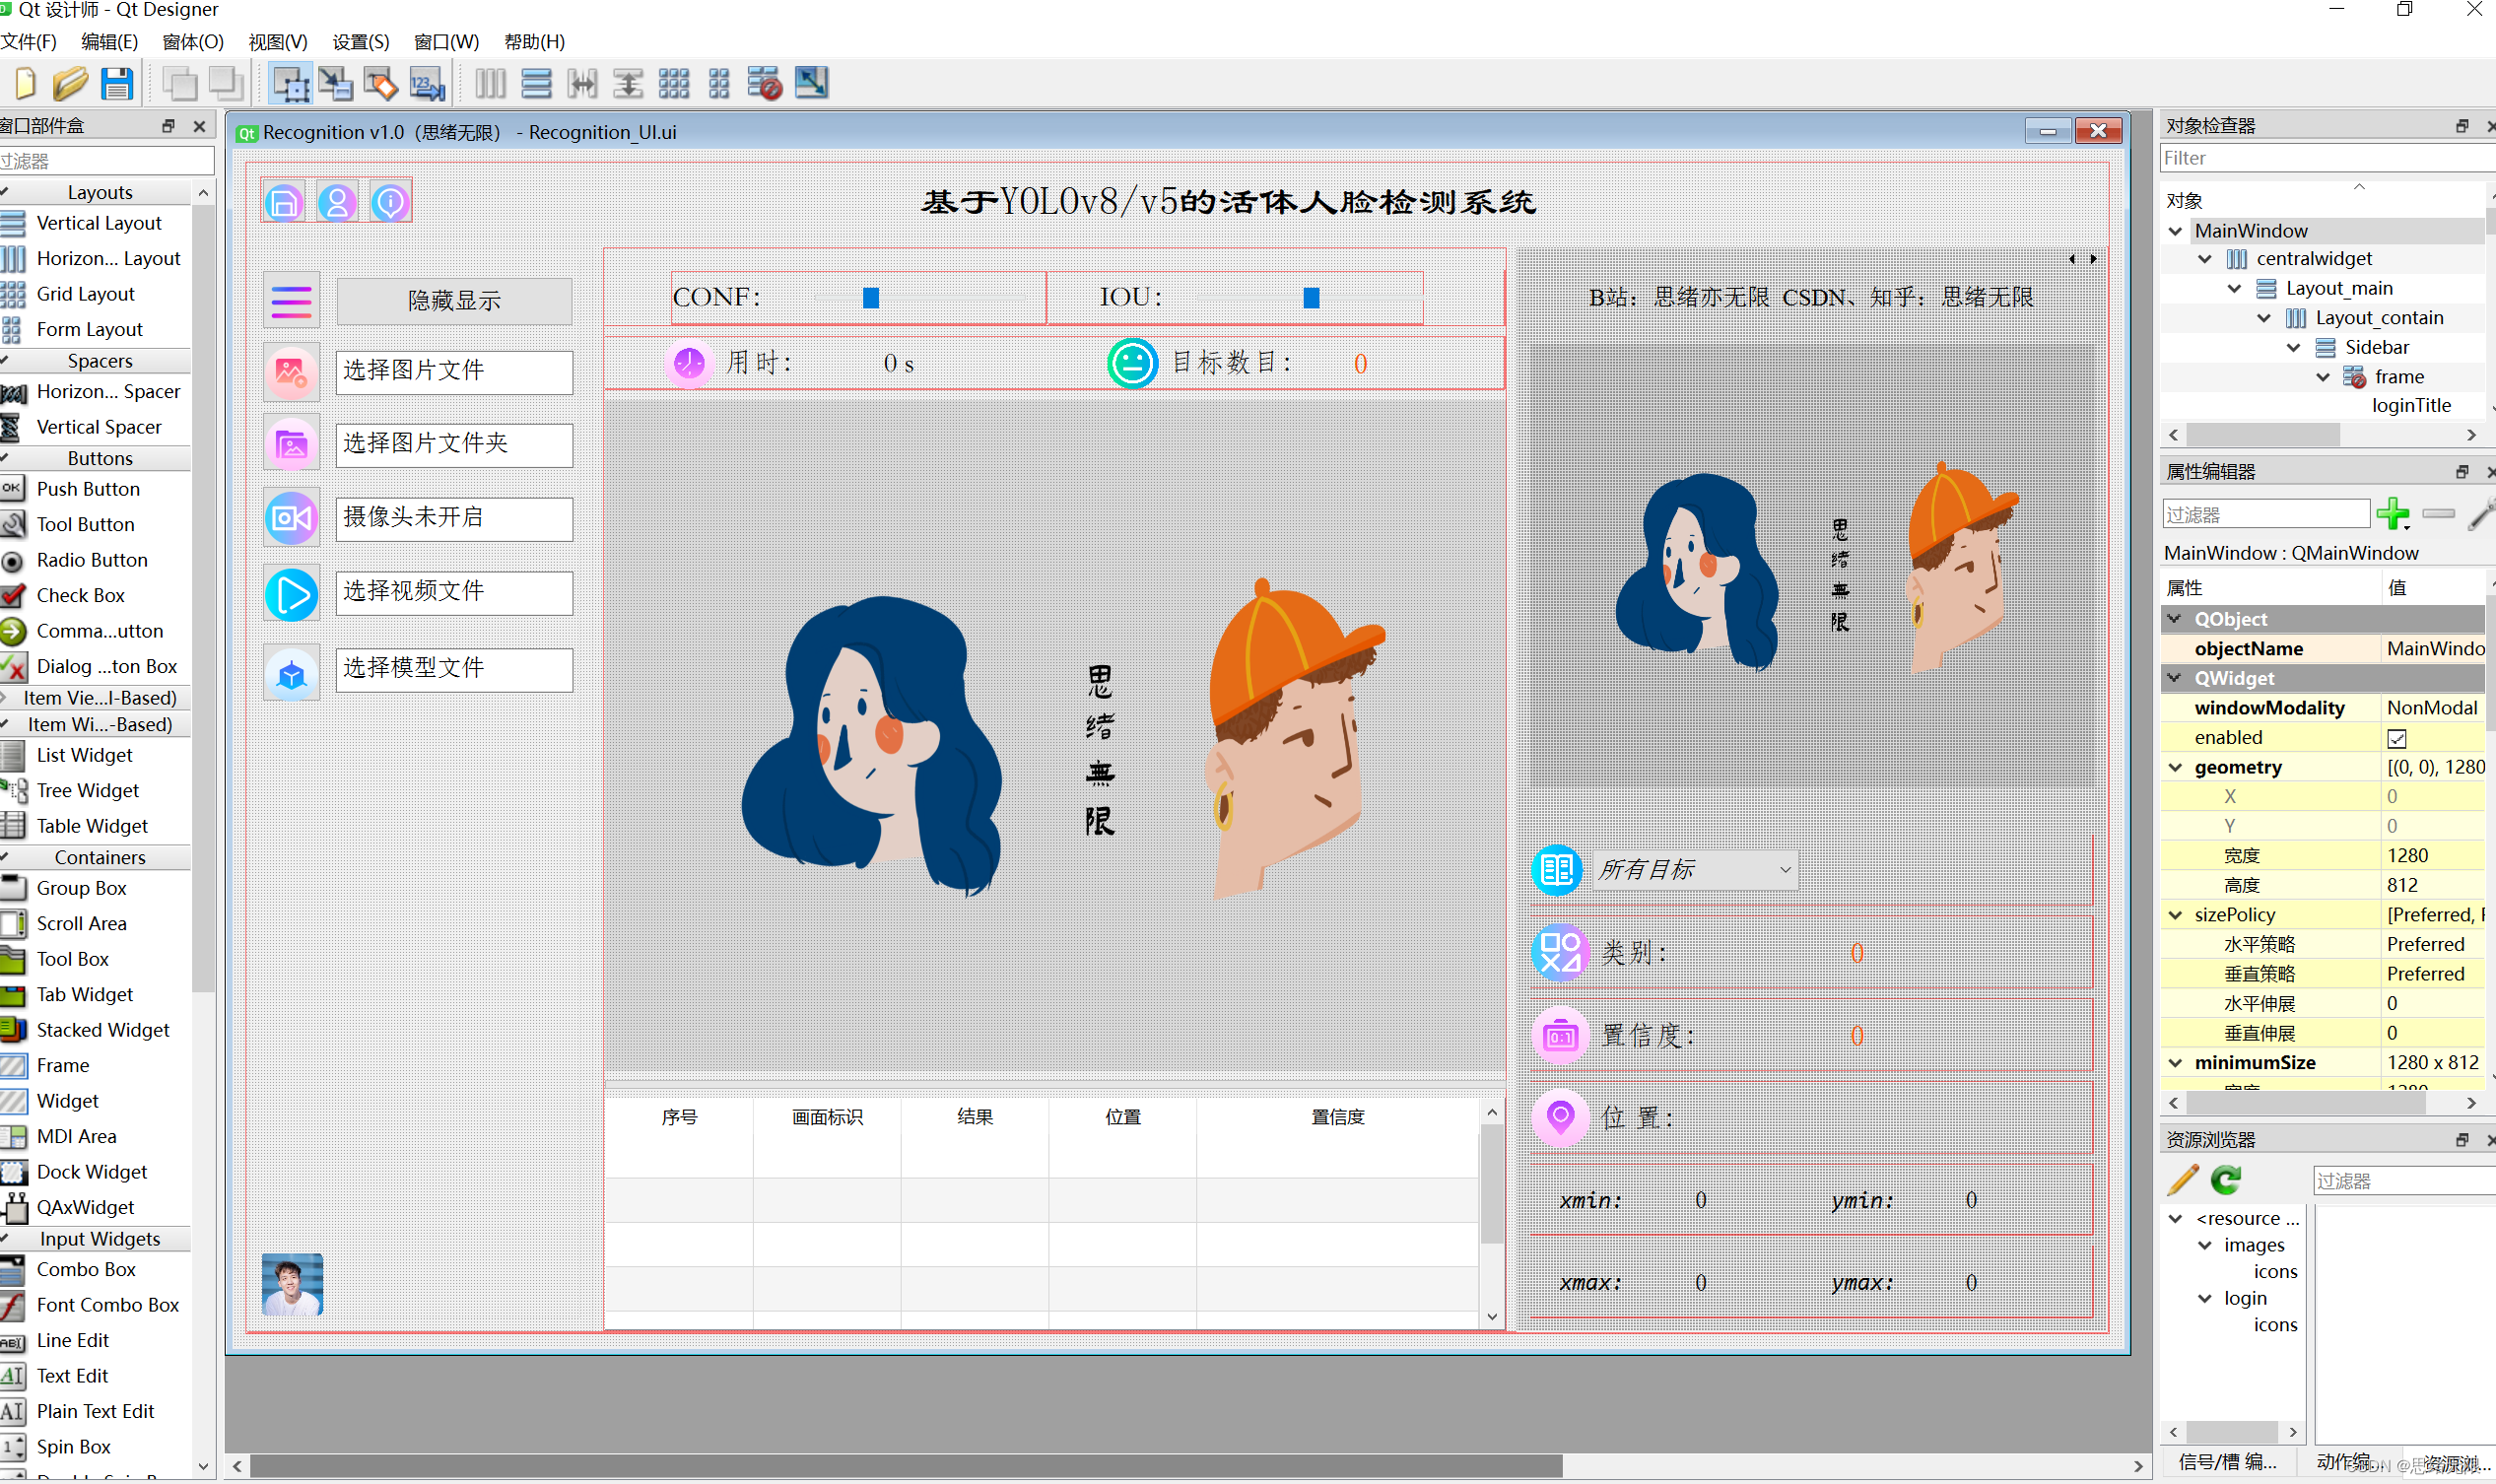
Task: Click the Break Layout toolbar icon
Action: pos(764,84)
